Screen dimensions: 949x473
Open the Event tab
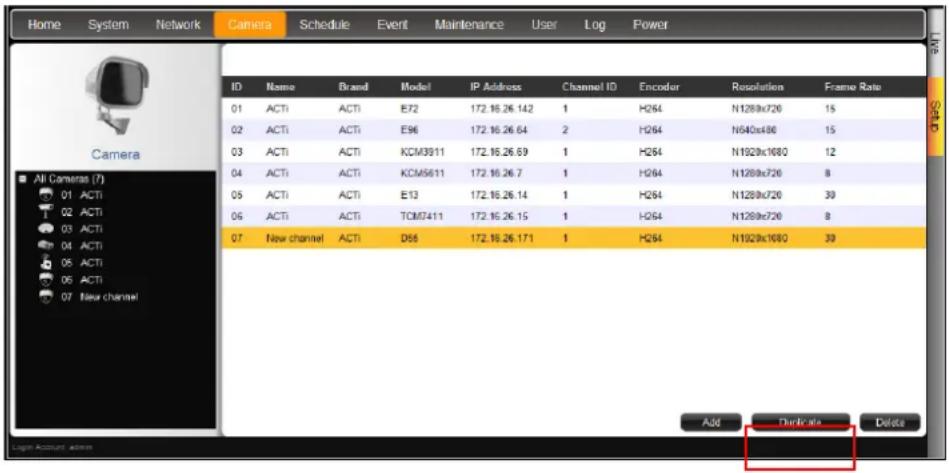(x=392, y=25)
